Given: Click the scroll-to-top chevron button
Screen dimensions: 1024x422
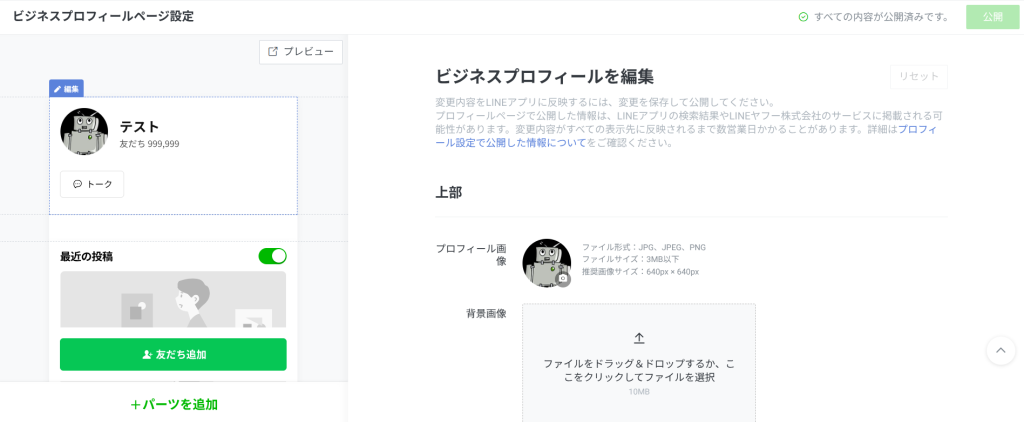Looking at the screenshot, I should point(1000,351).
